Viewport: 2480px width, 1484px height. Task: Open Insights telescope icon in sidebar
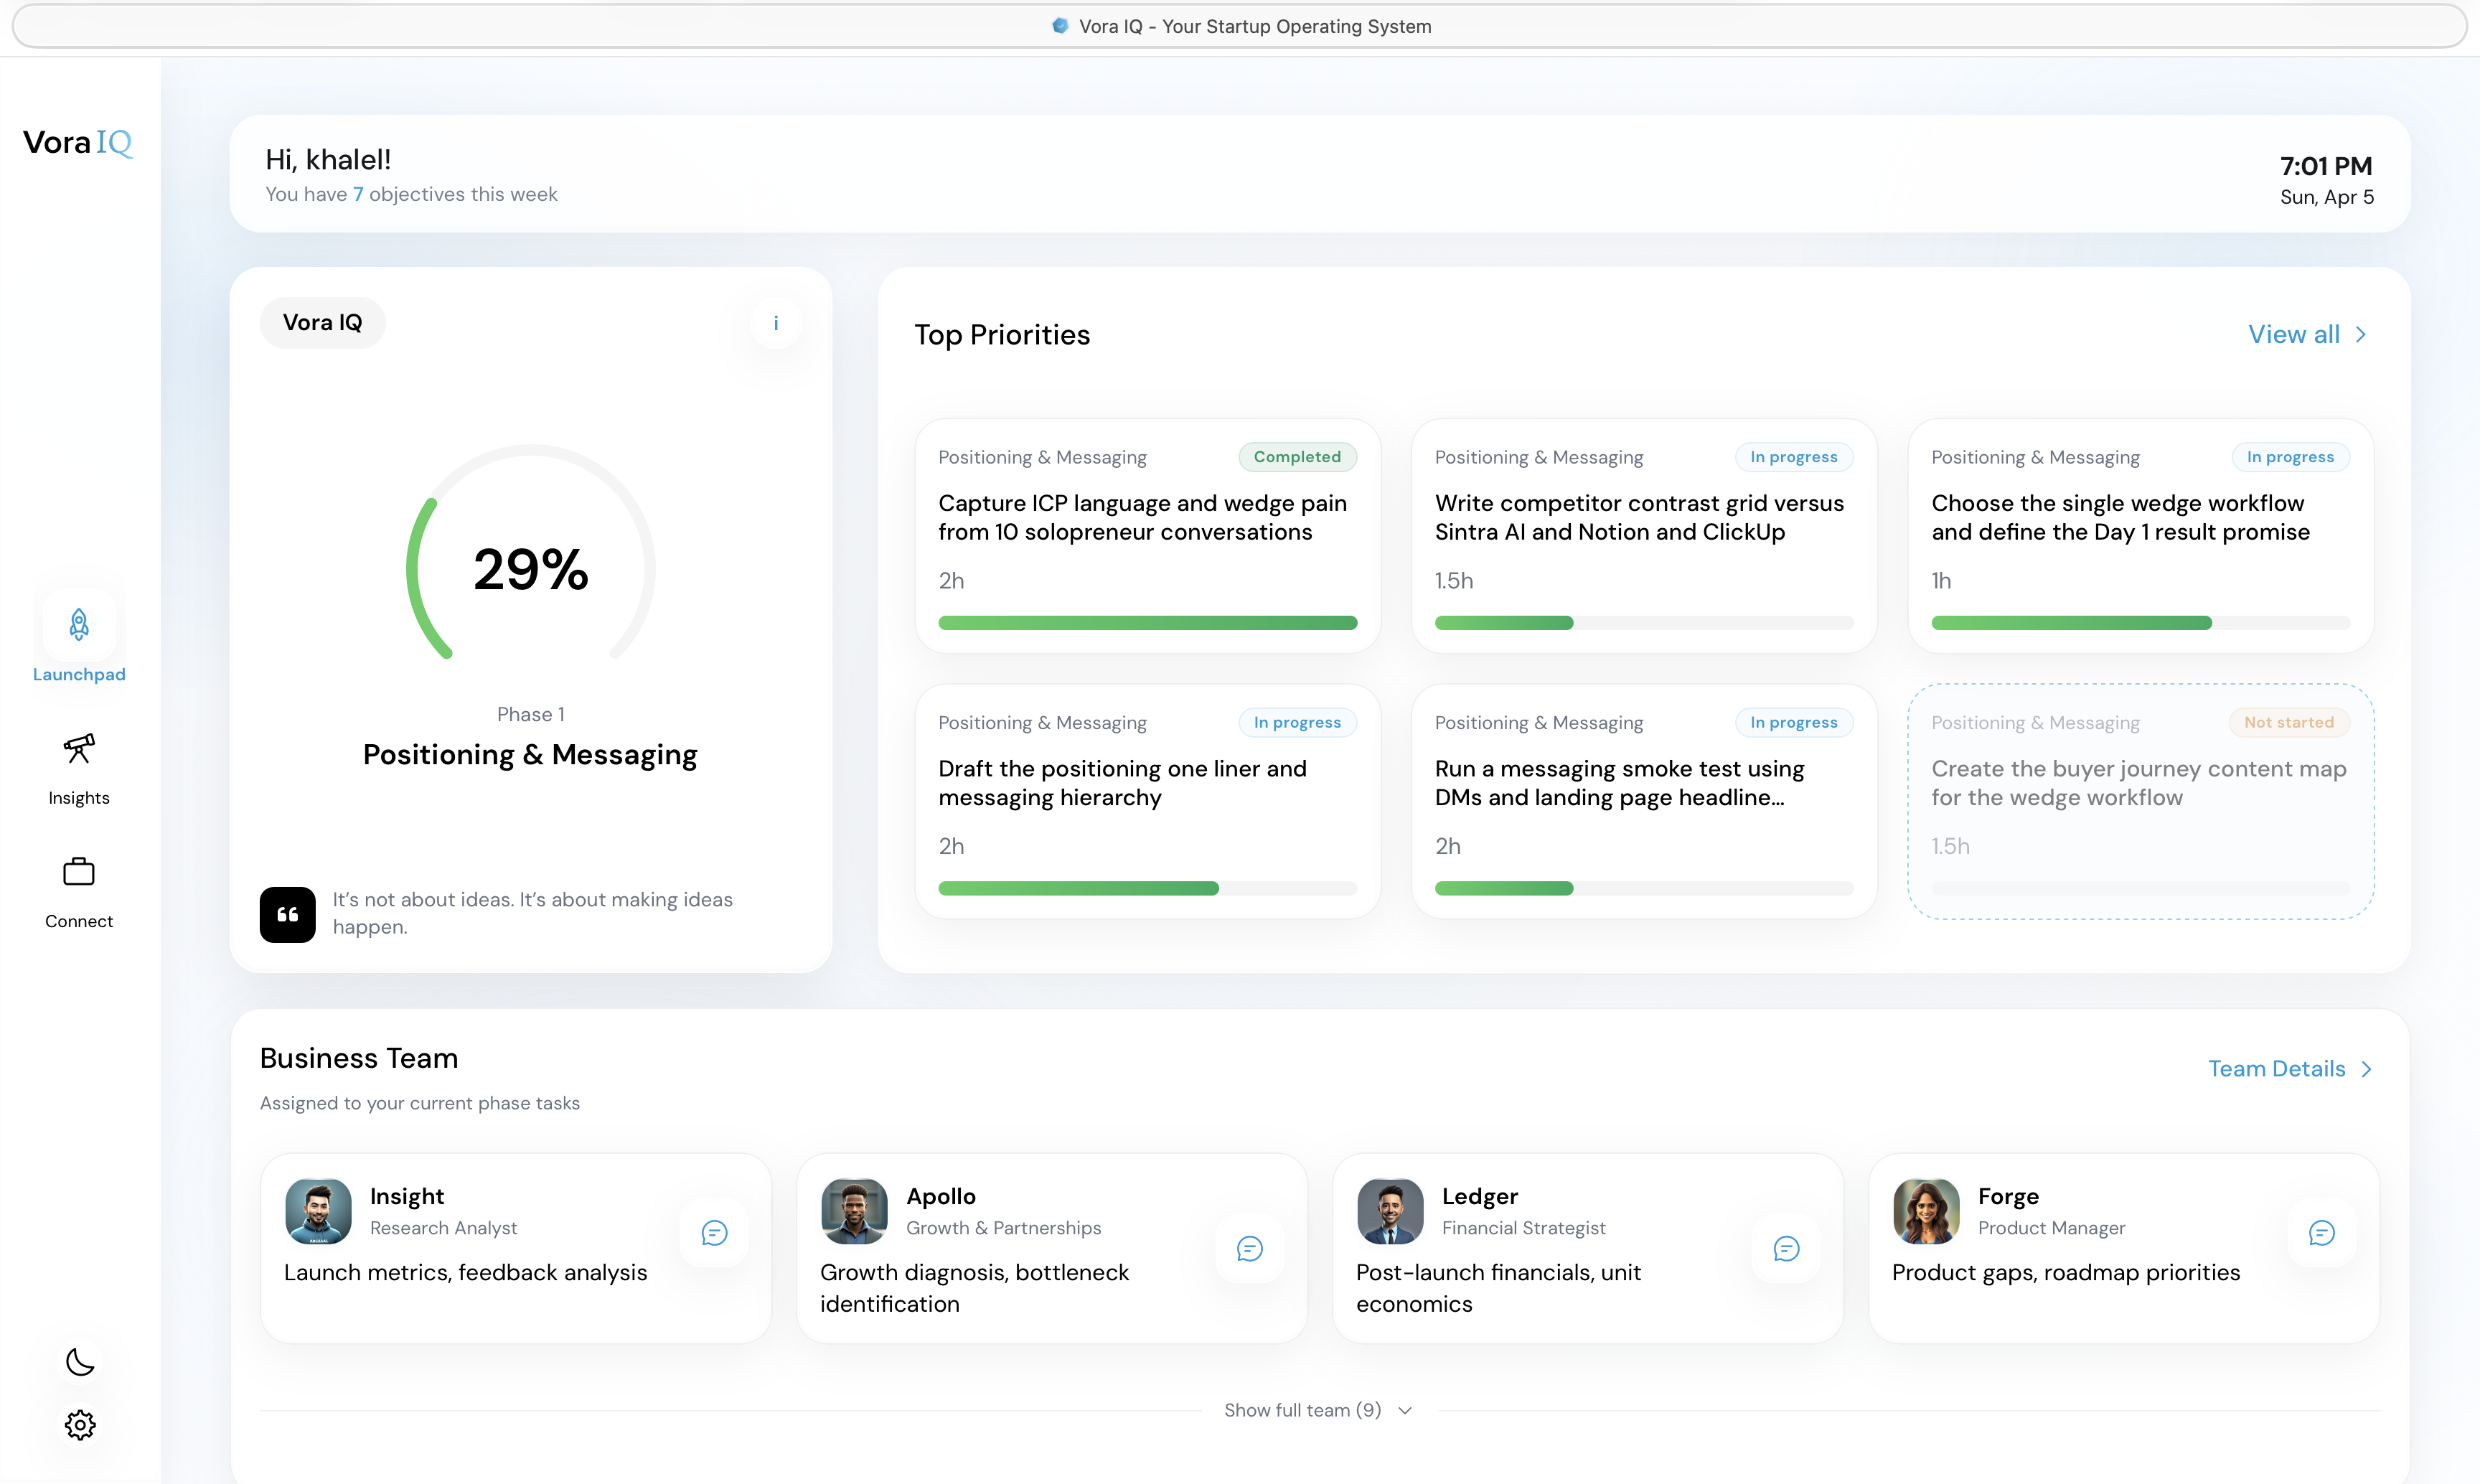(x=79, y=748)
